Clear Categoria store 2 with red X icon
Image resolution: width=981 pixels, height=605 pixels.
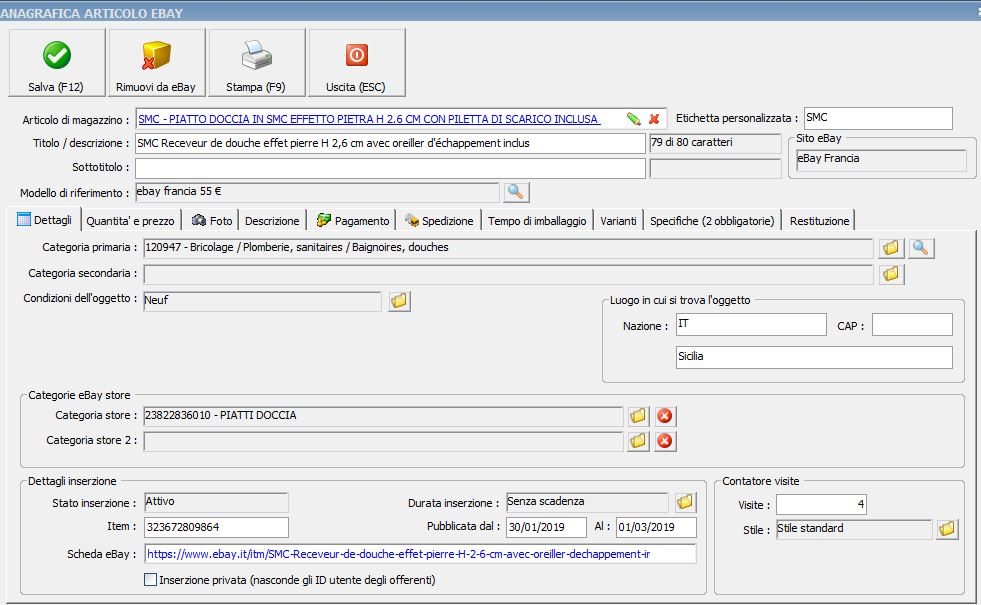click(664, 441)
